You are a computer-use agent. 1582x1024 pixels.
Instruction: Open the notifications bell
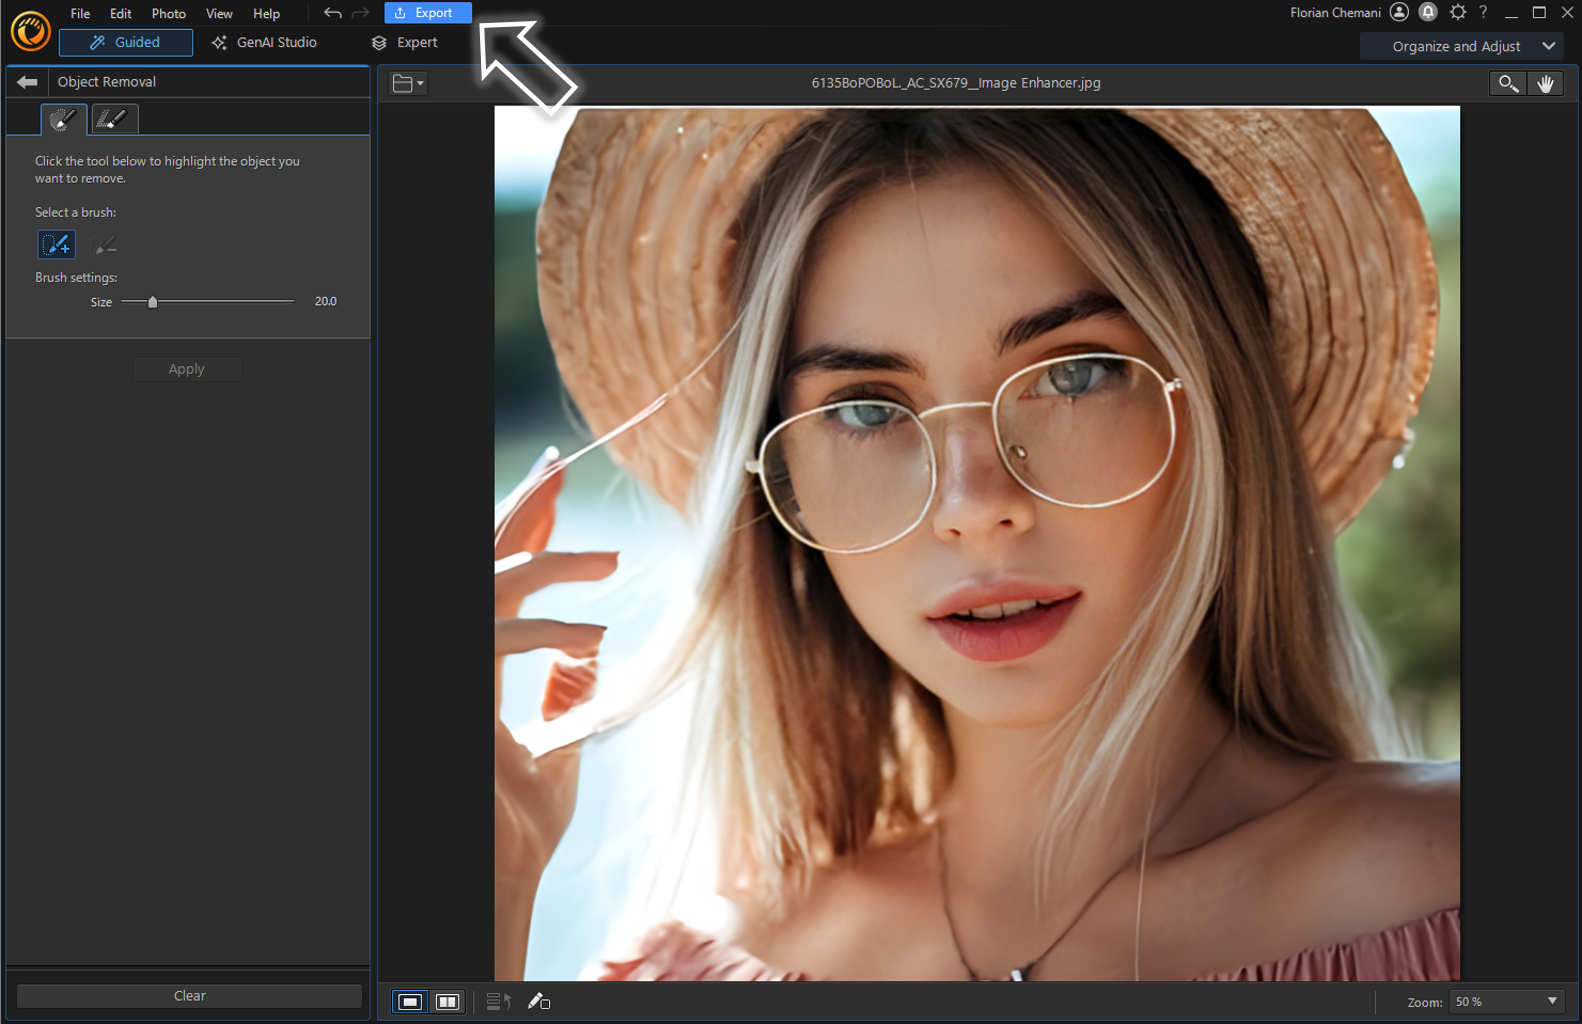tap(1428, 12)
